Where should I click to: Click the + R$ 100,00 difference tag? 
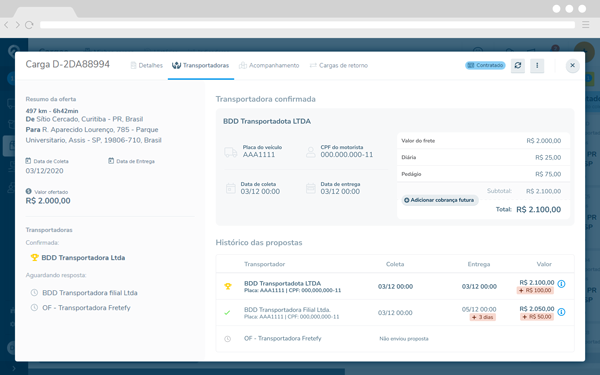[535, 290]
